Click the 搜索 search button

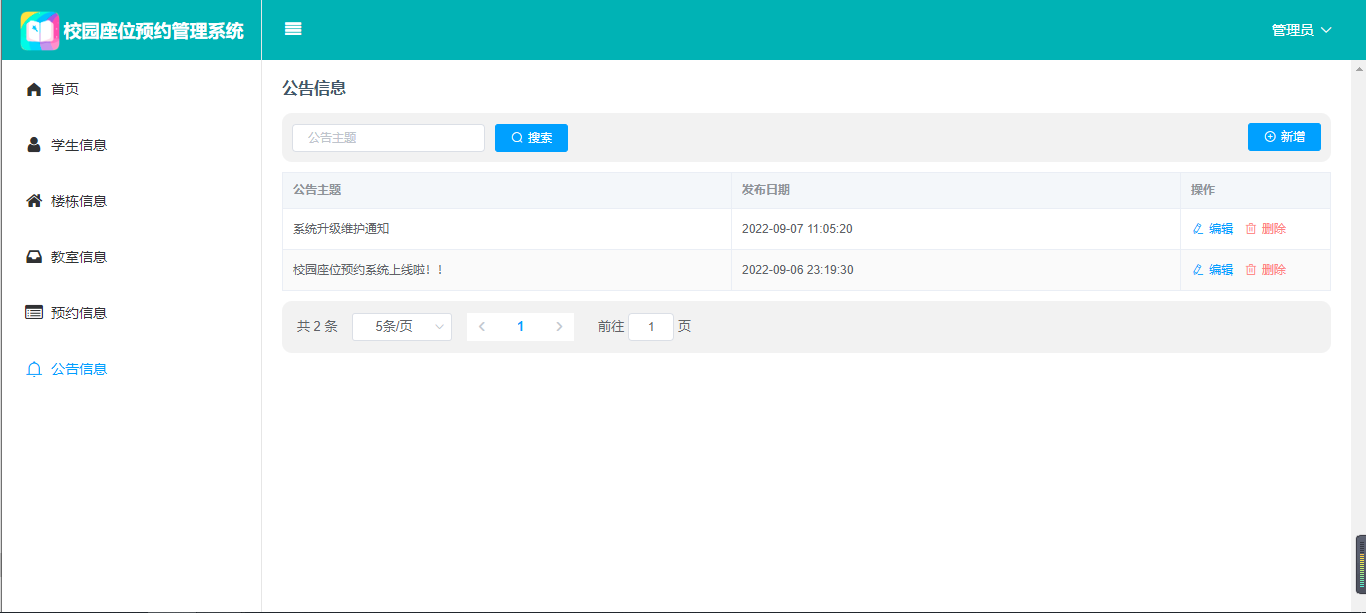pos(531,138)
